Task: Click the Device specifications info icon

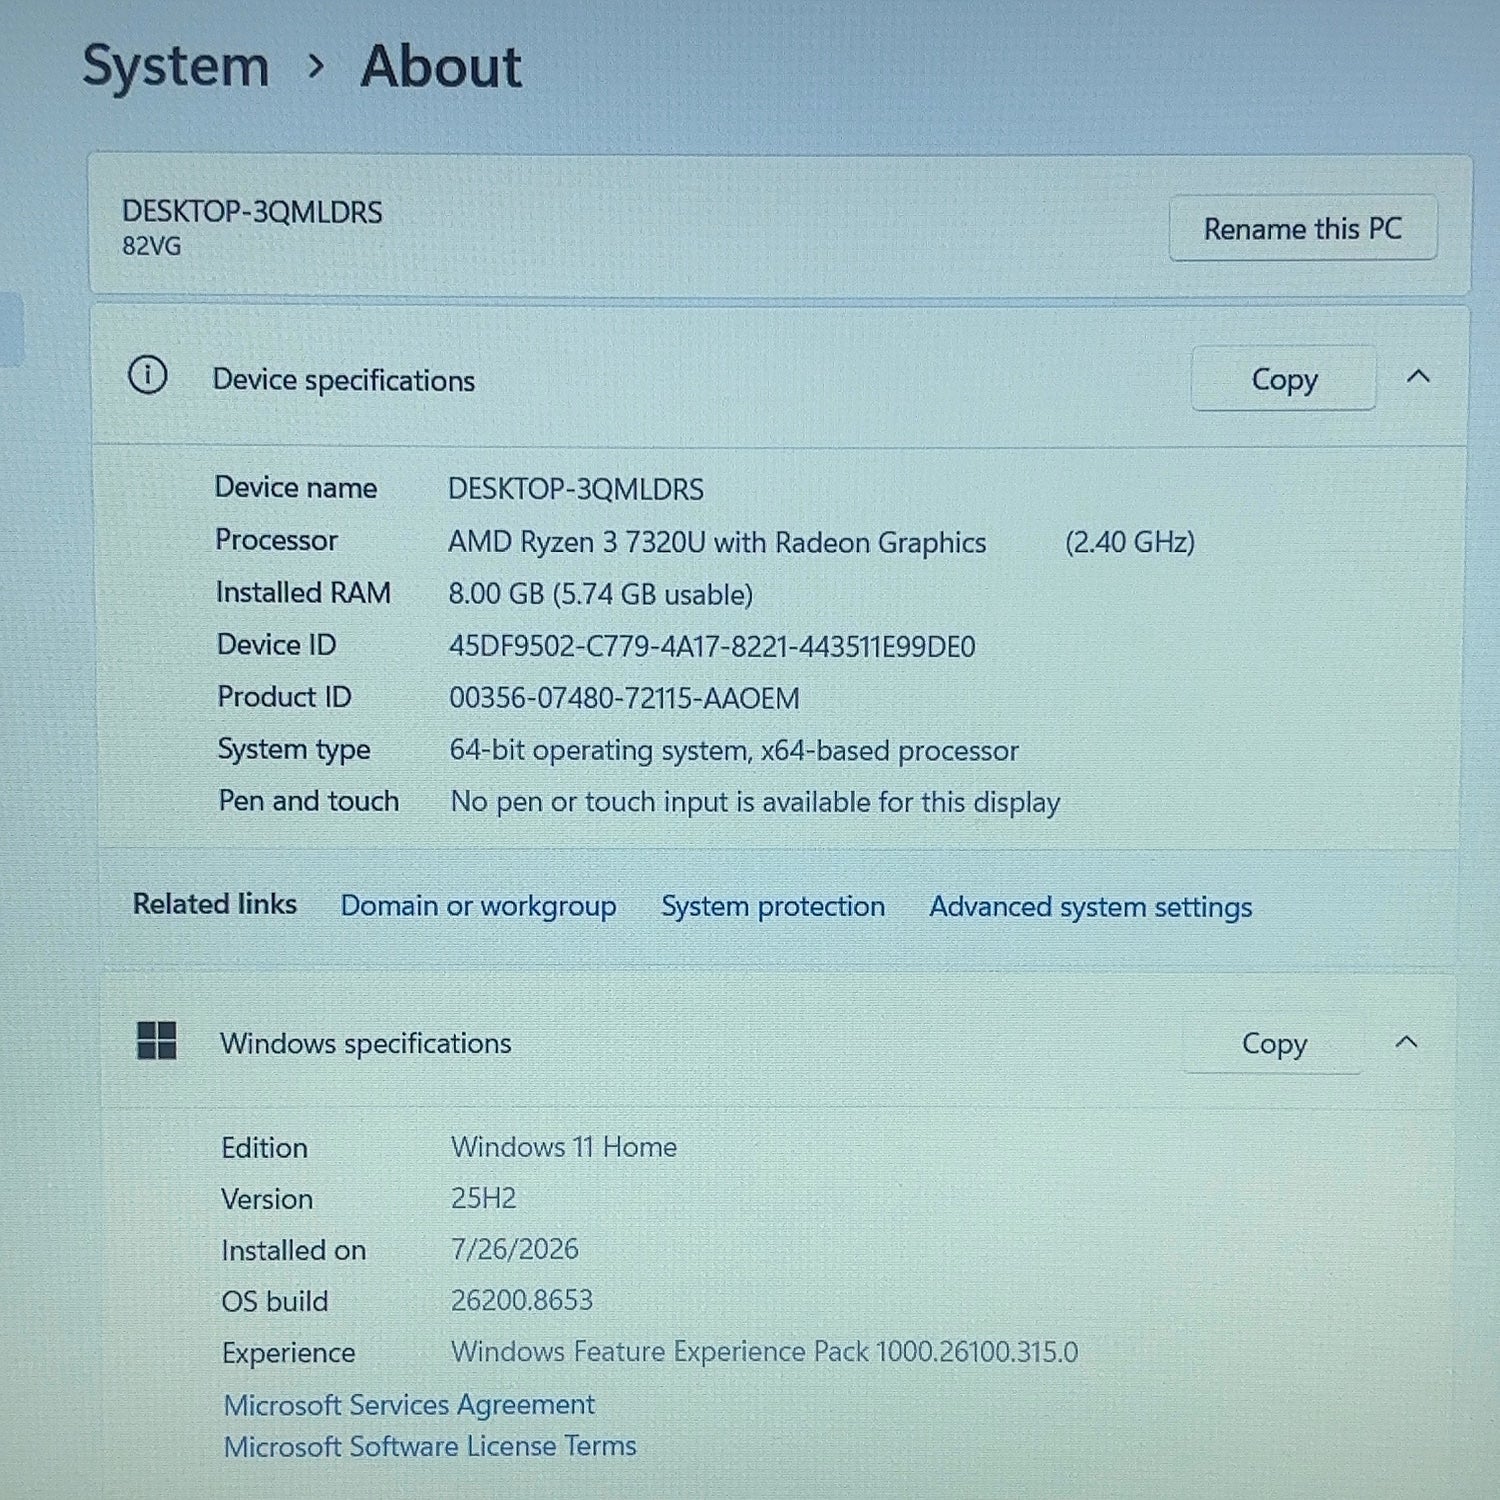Action: (x=147, y=376)
